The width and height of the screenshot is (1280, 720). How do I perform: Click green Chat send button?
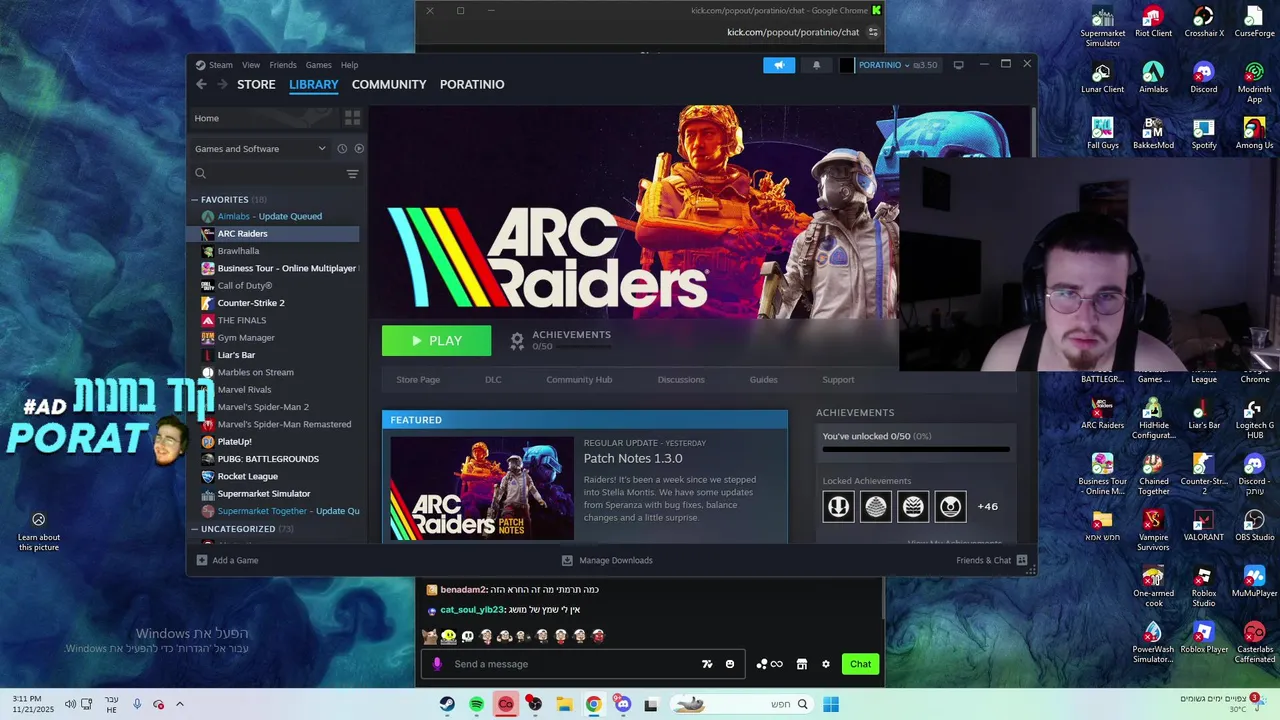[x=861, y=664]
